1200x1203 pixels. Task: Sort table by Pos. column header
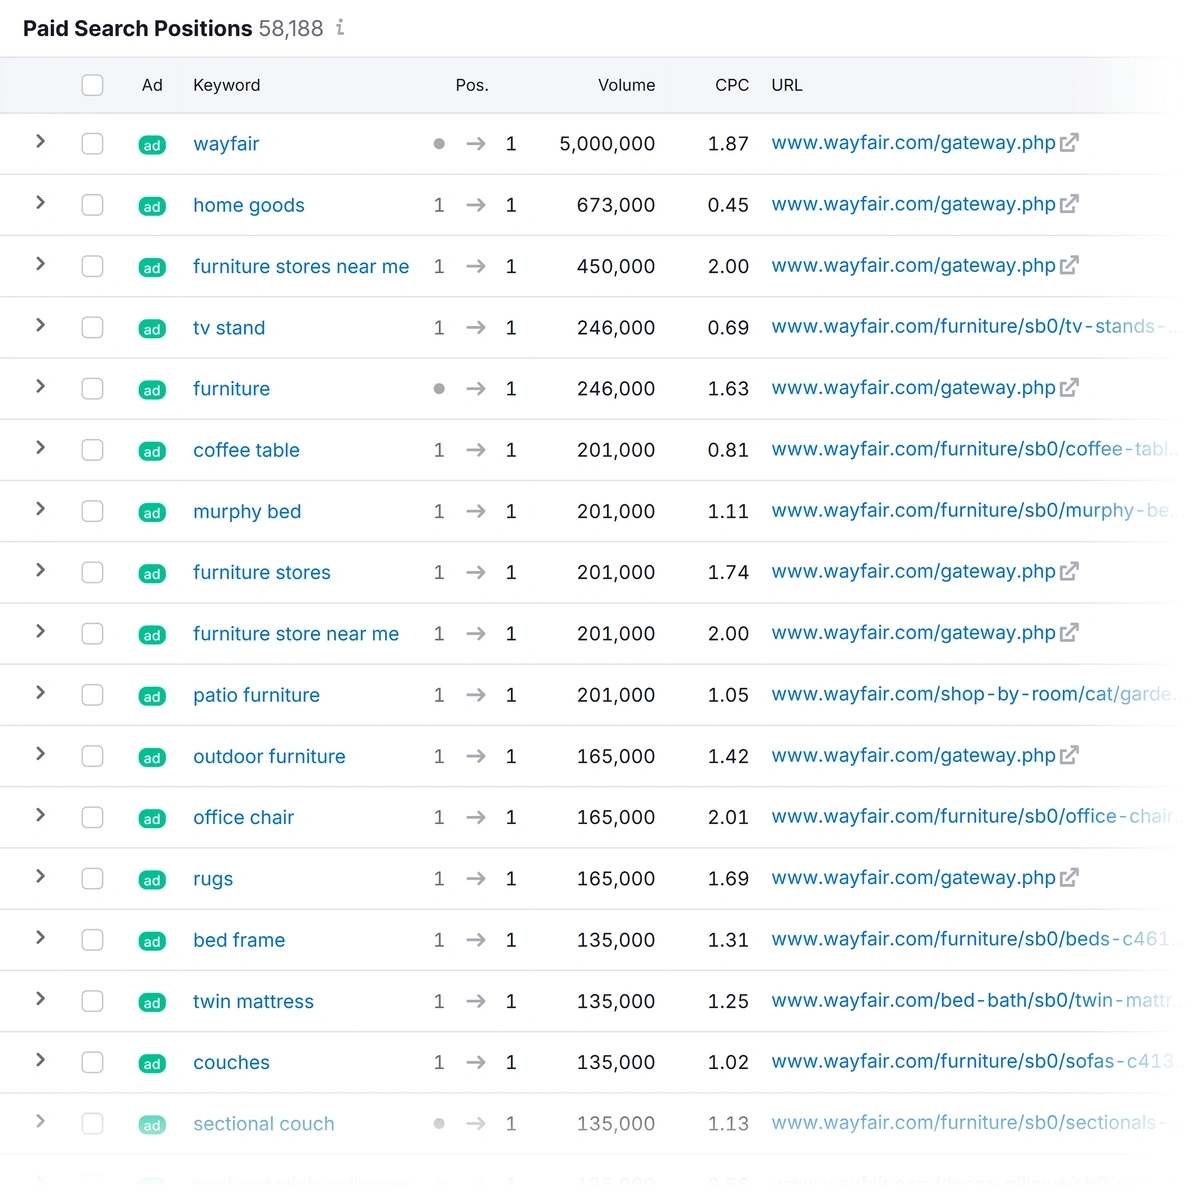472,85
